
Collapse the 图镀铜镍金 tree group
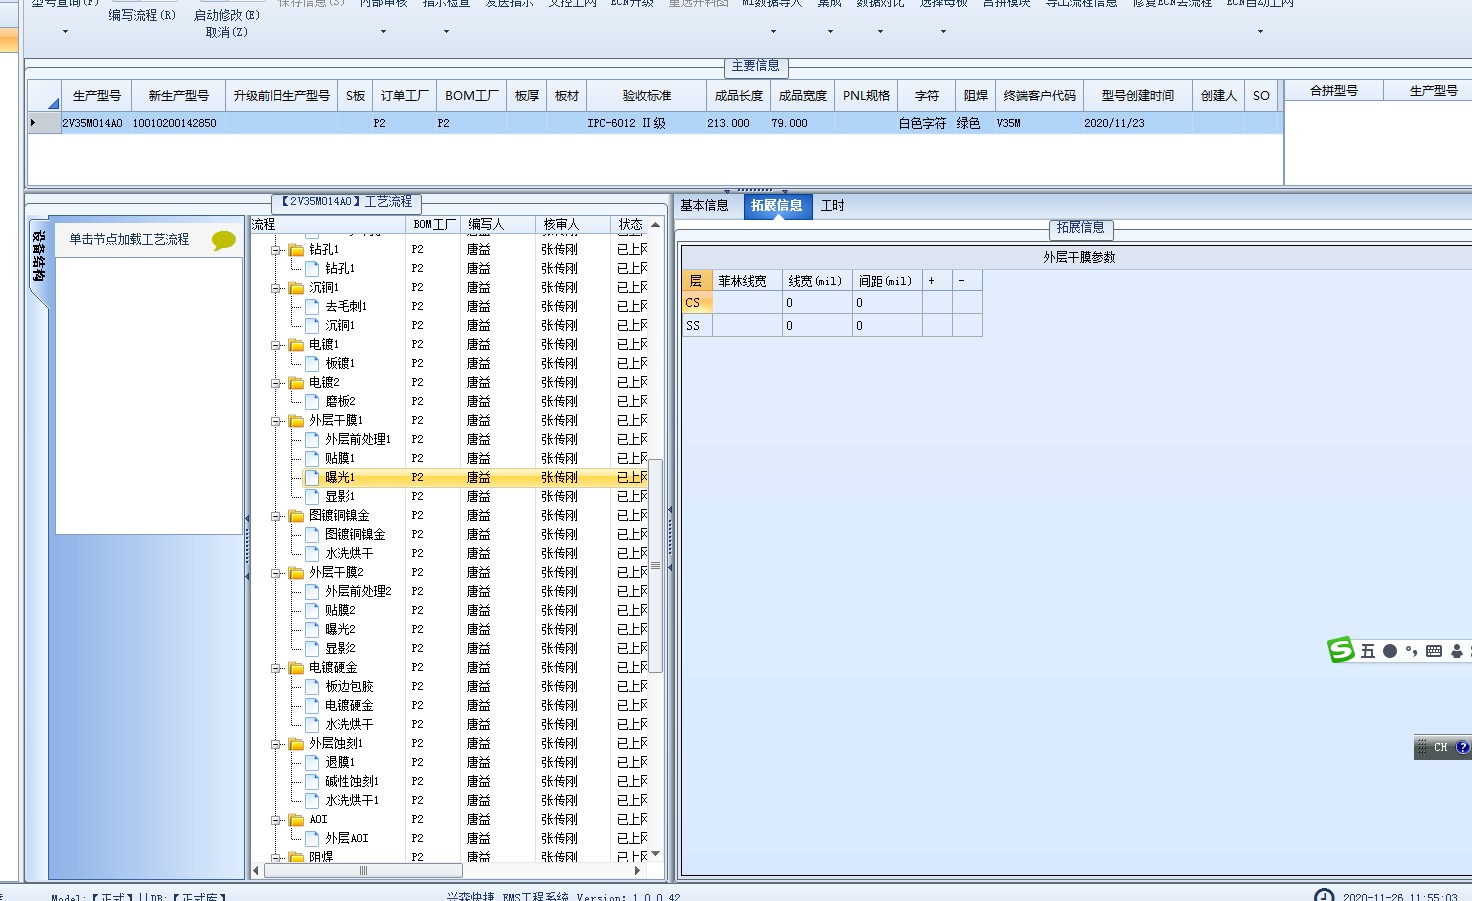(x=276, y=516)
